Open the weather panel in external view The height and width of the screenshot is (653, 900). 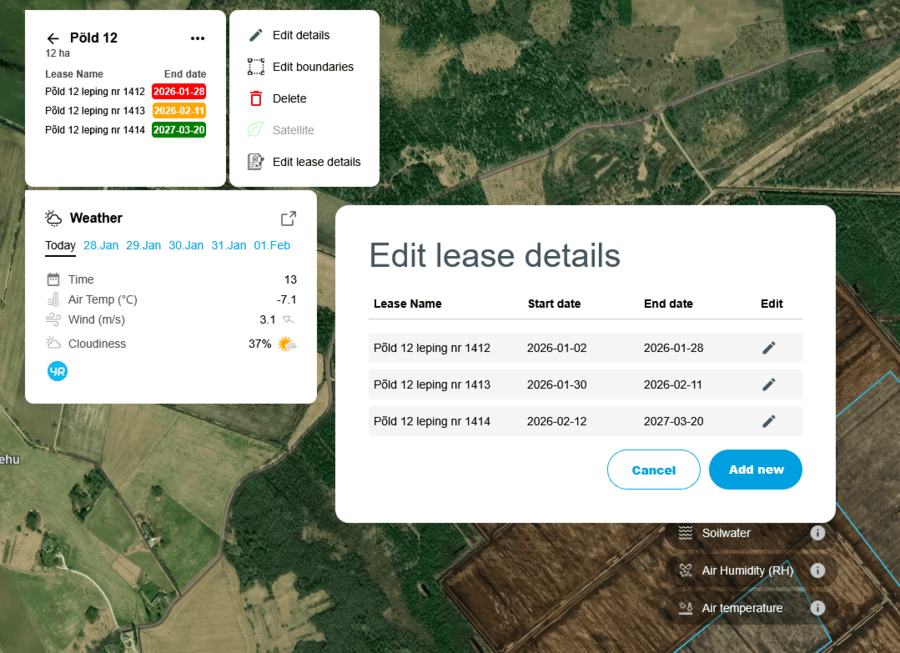[x=288, y=219]
